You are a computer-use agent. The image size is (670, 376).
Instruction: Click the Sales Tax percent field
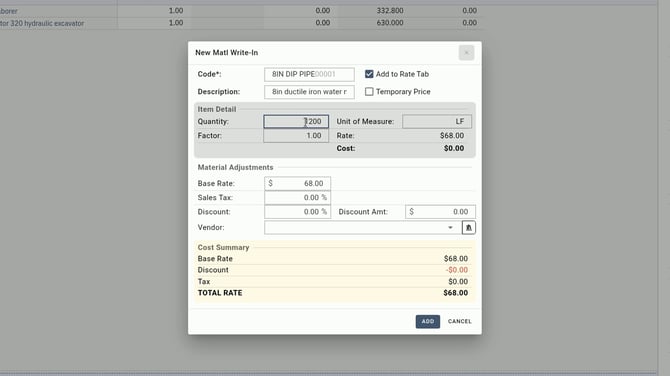297,197
